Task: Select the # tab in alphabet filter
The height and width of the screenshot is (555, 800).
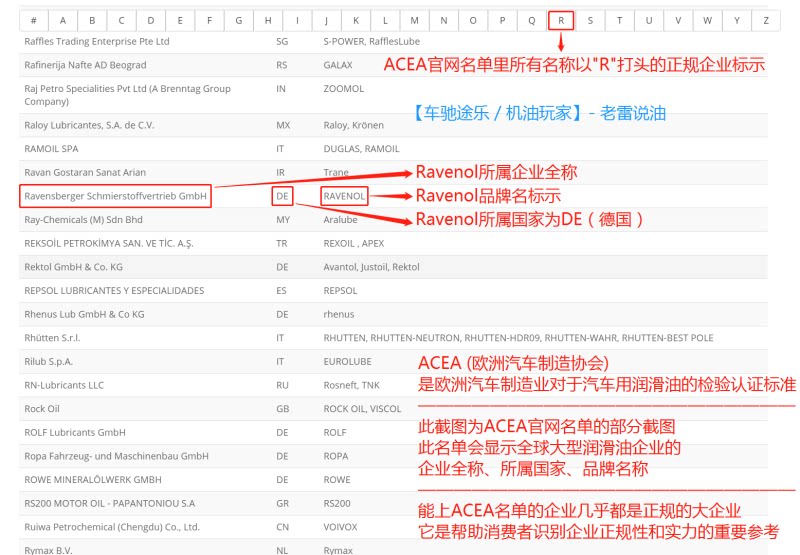Action: click(34, 20)
